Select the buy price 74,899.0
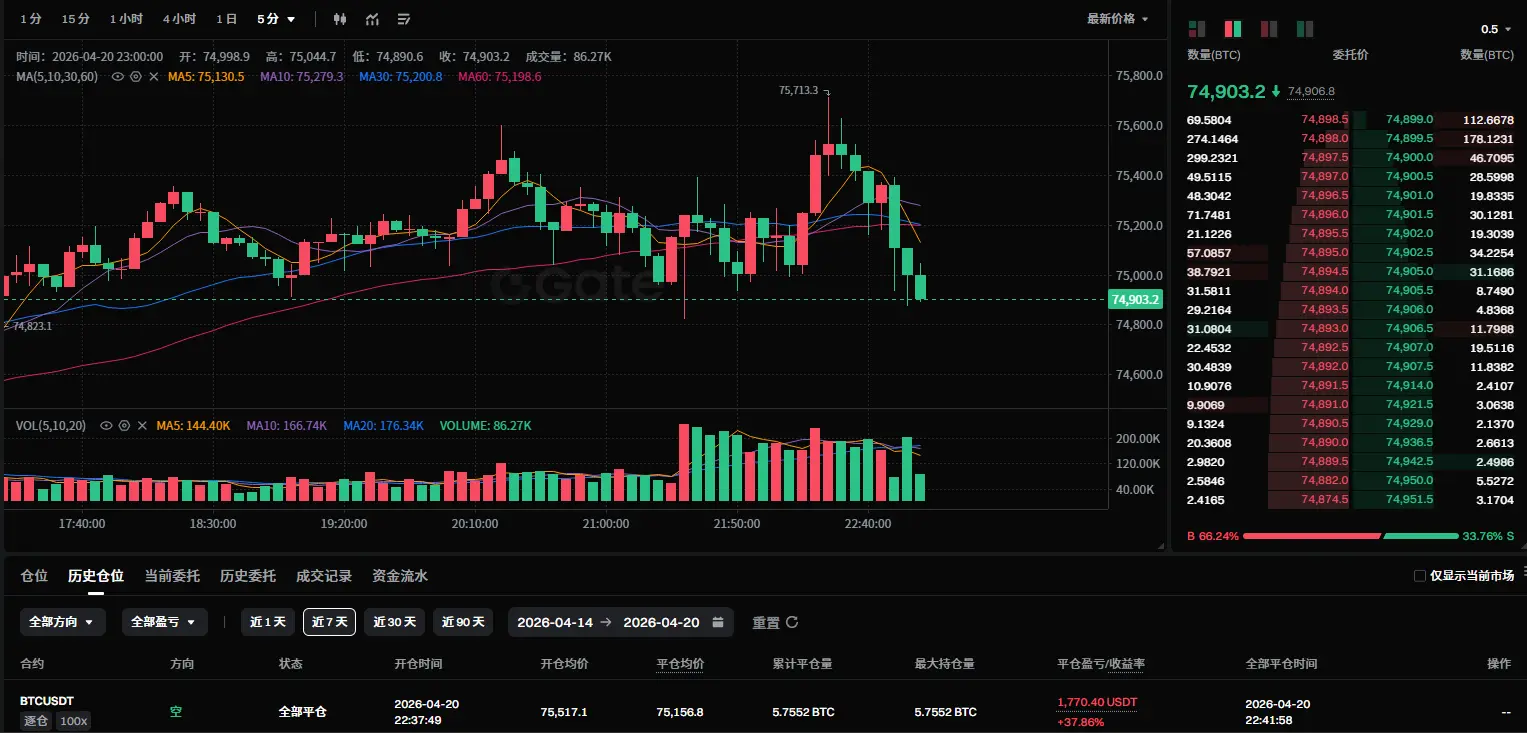 1409,120
